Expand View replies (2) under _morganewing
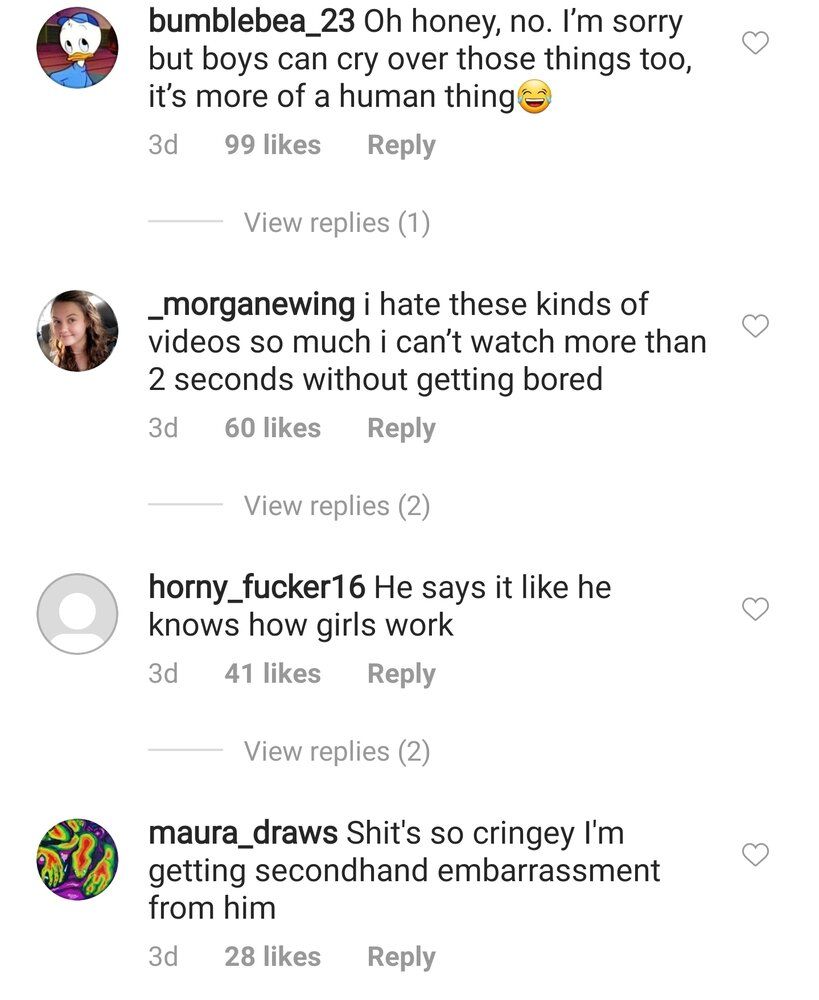 pyautogui.click(x=337, y=506)
